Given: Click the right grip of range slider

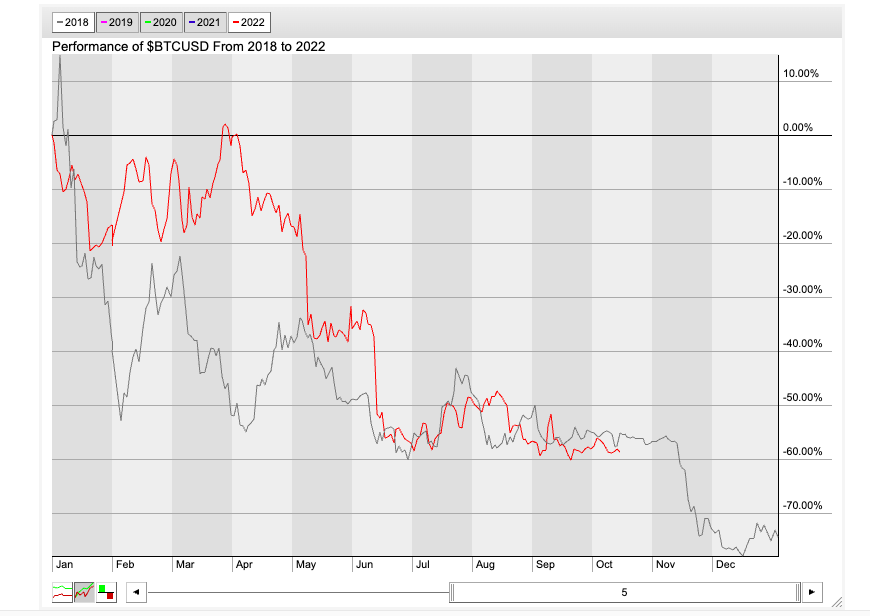Looking at the screenshot, I should (798, 592).
